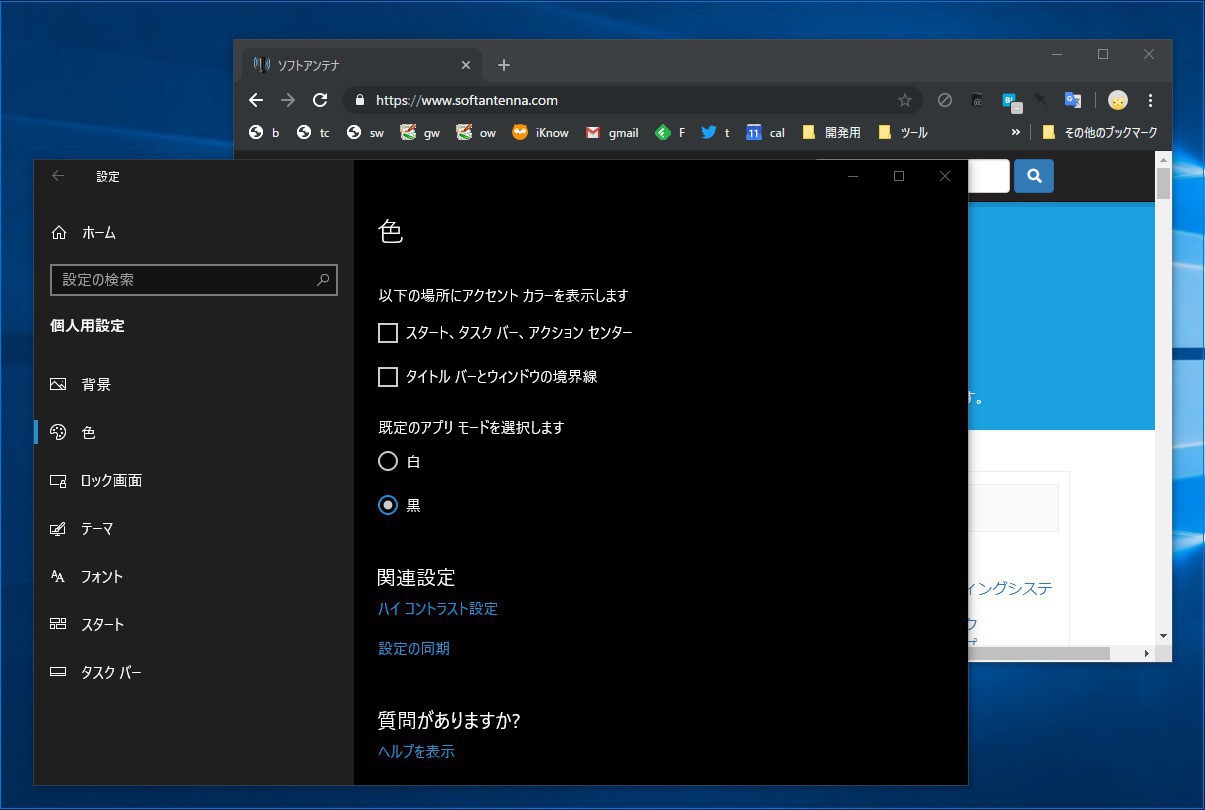Go back using Chrome's back arrow
Screen dimensions: 1205x810
256,100
